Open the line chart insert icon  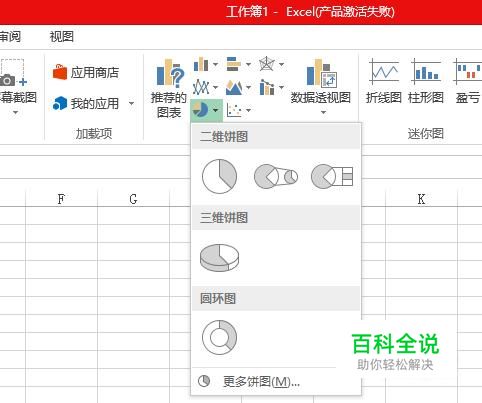point(201,87)
